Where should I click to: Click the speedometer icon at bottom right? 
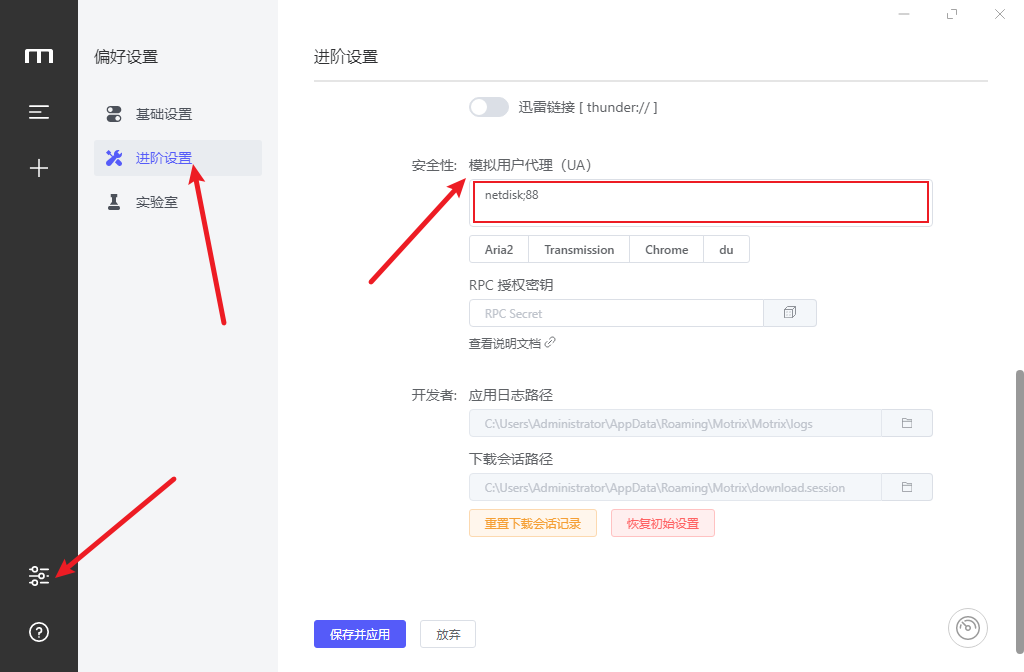(967, 627)
